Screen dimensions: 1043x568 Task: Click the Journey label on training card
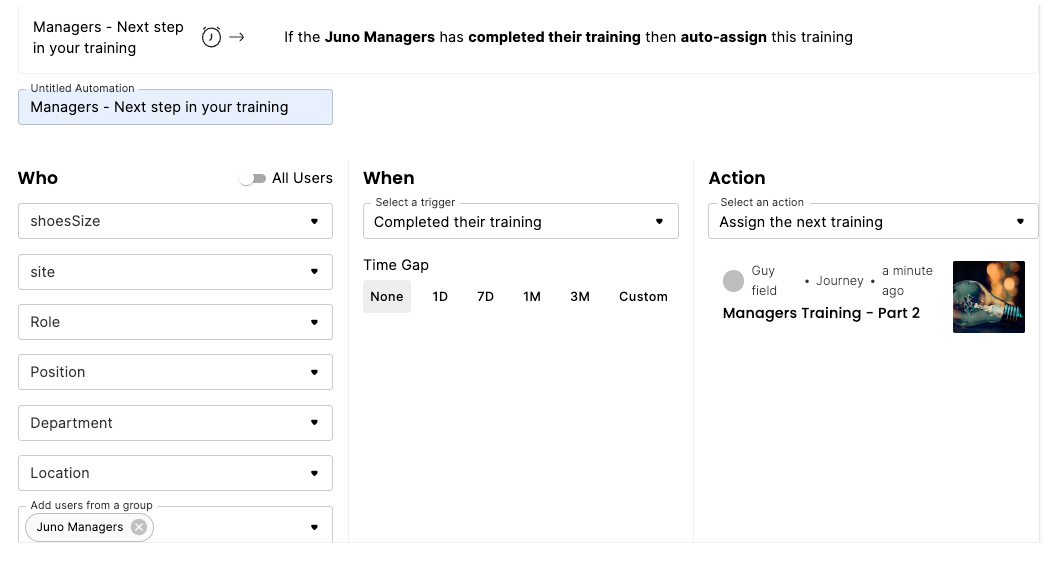tap(839, 281)
